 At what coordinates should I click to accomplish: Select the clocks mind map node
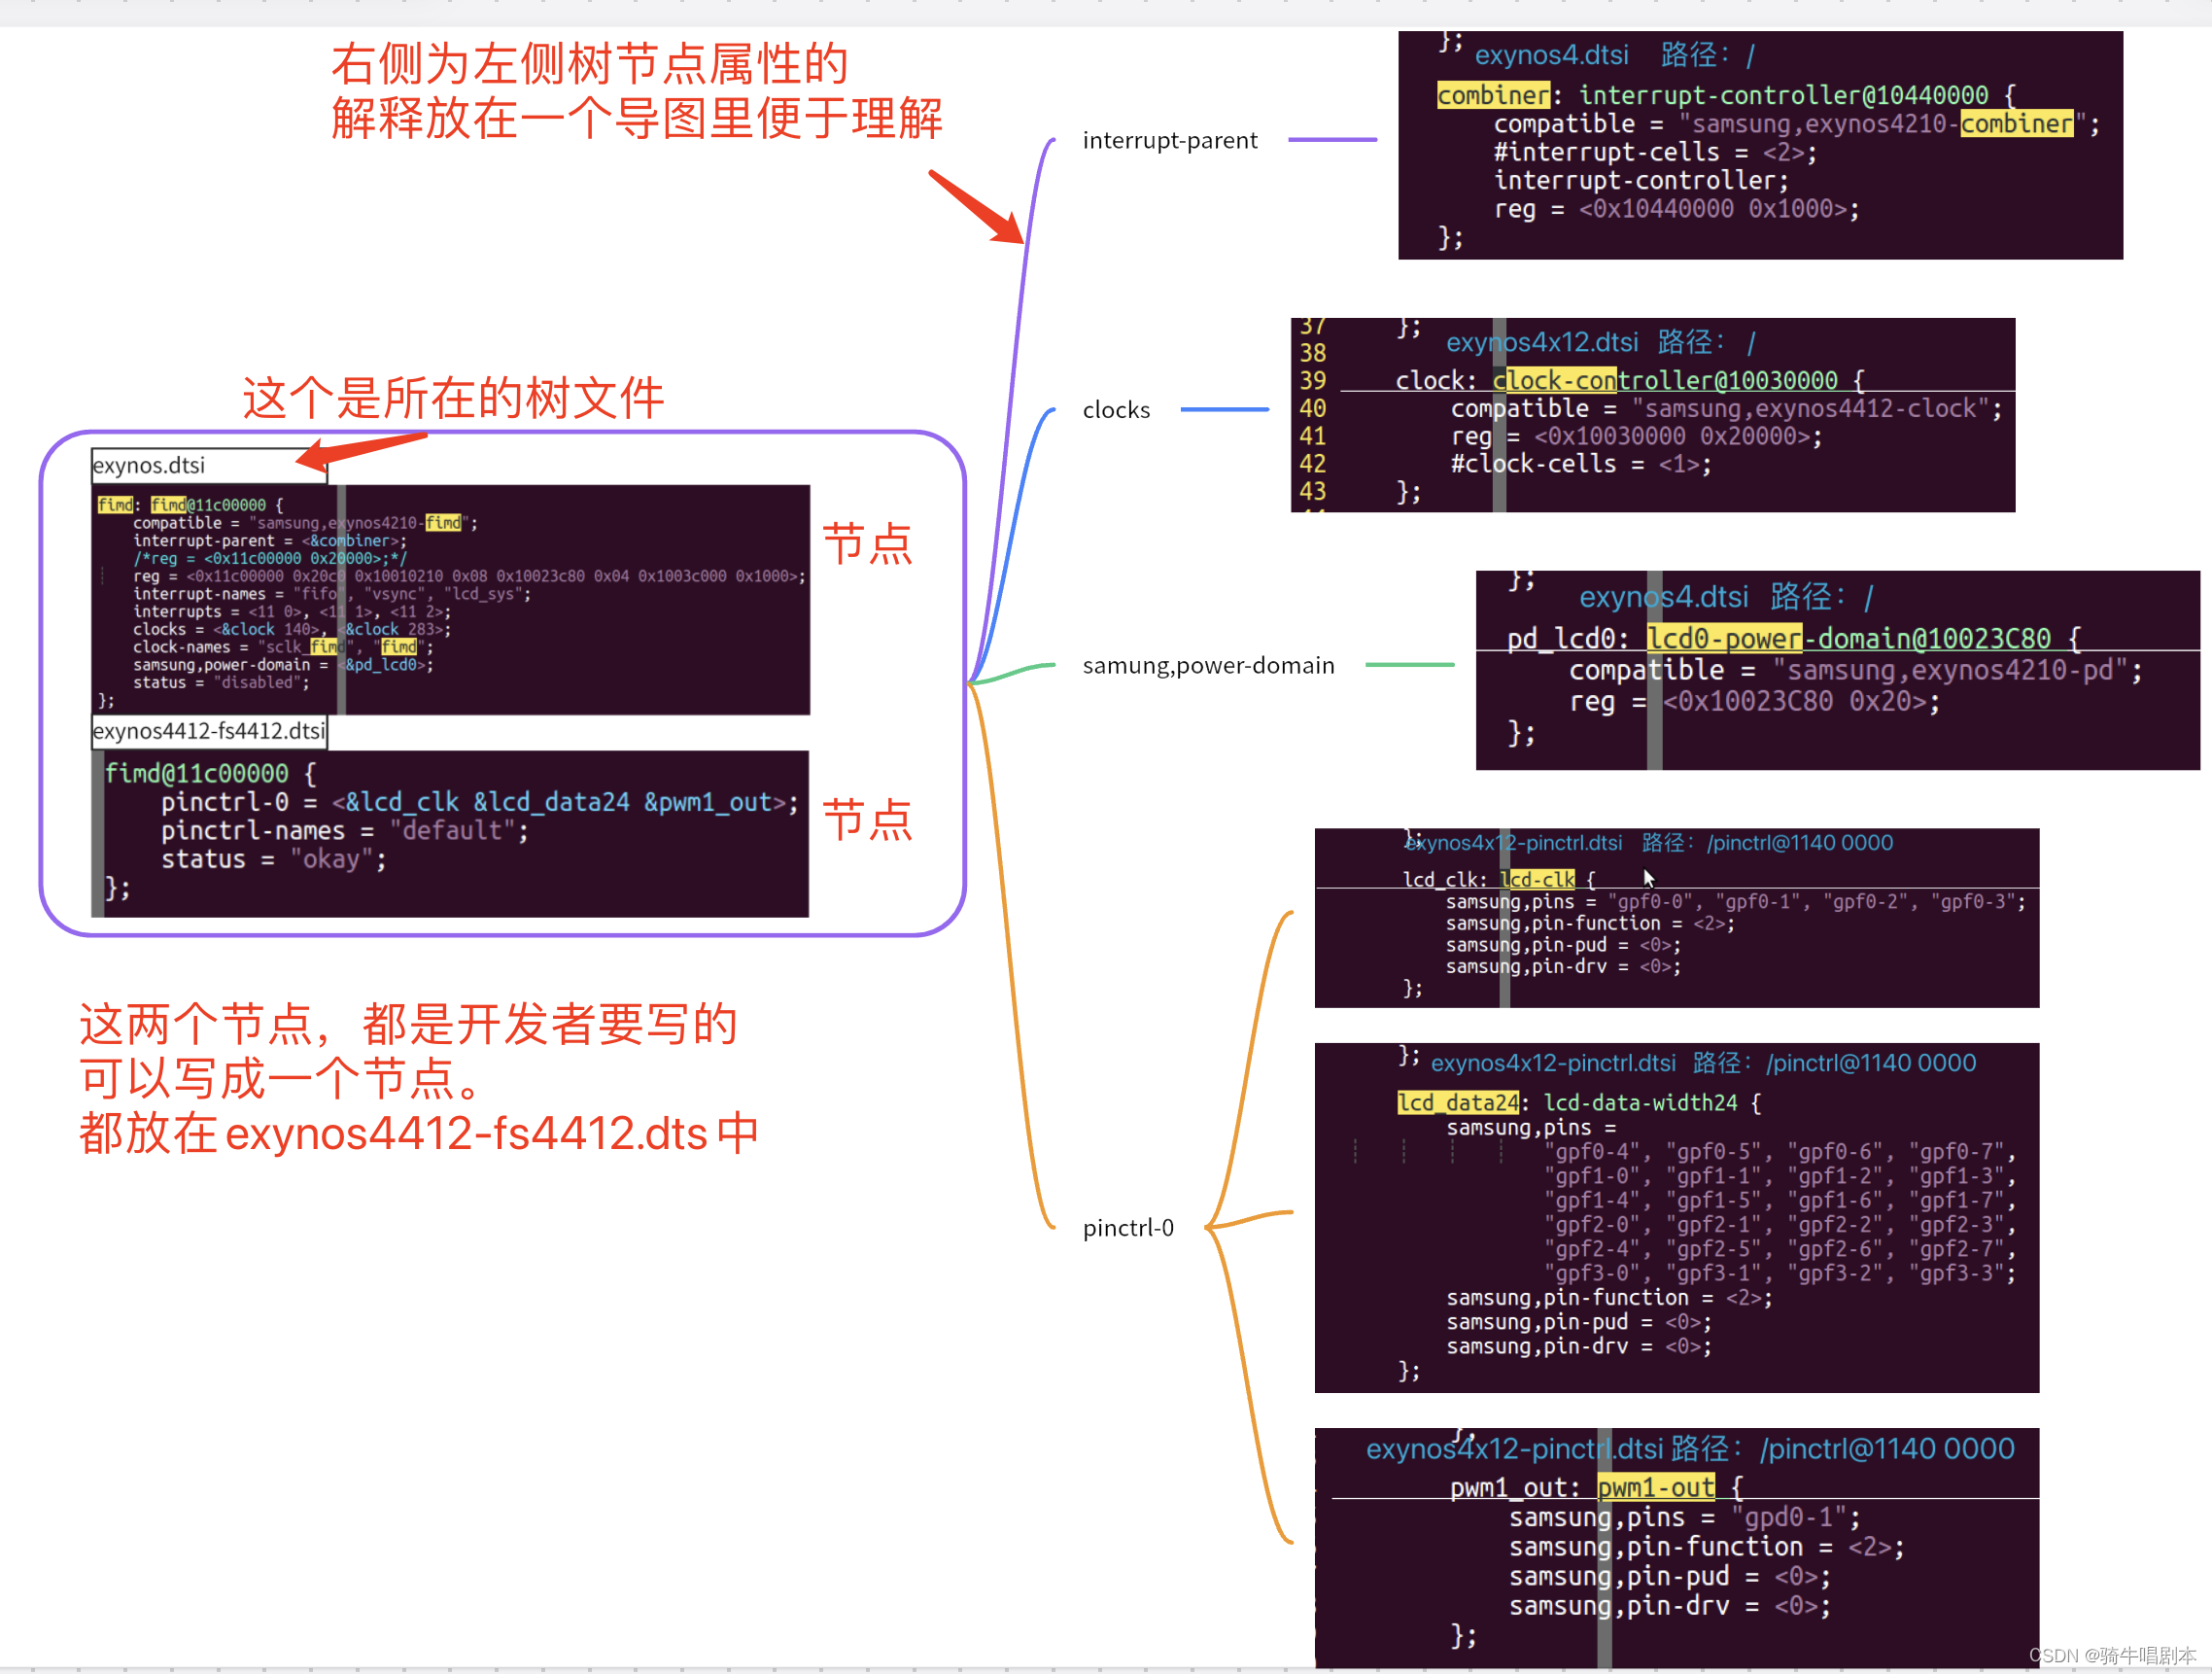(x=1116, y=410)
